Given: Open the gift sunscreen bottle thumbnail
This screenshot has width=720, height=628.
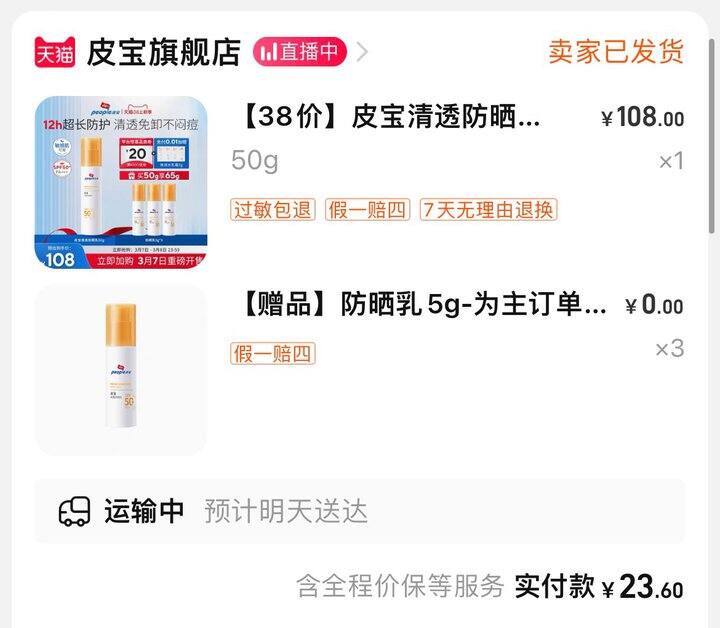Looking at the screenshot, I should pyautogui.click(x=121, y=370).
